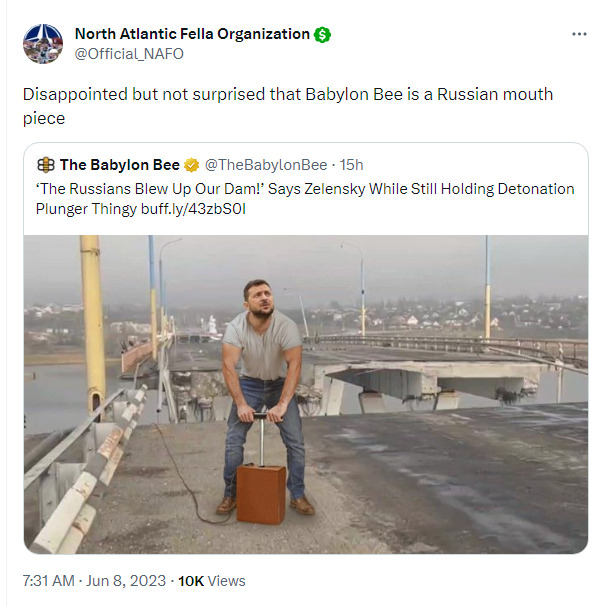Click the green dollar verification badge
The image size is (597, 606).
click(322, 35)
